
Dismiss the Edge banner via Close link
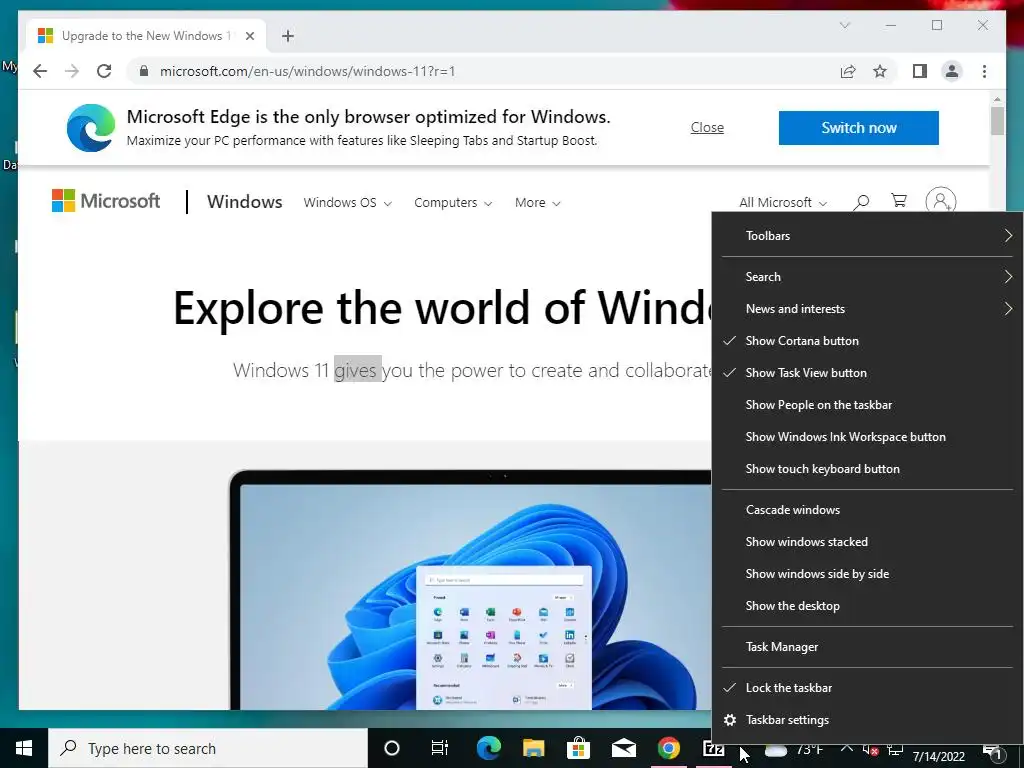pos(707,127)
